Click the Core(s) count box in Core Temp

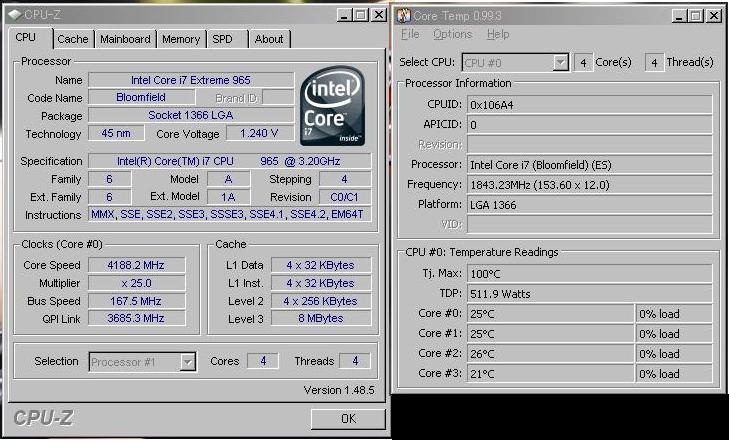(x=583, y=62)
